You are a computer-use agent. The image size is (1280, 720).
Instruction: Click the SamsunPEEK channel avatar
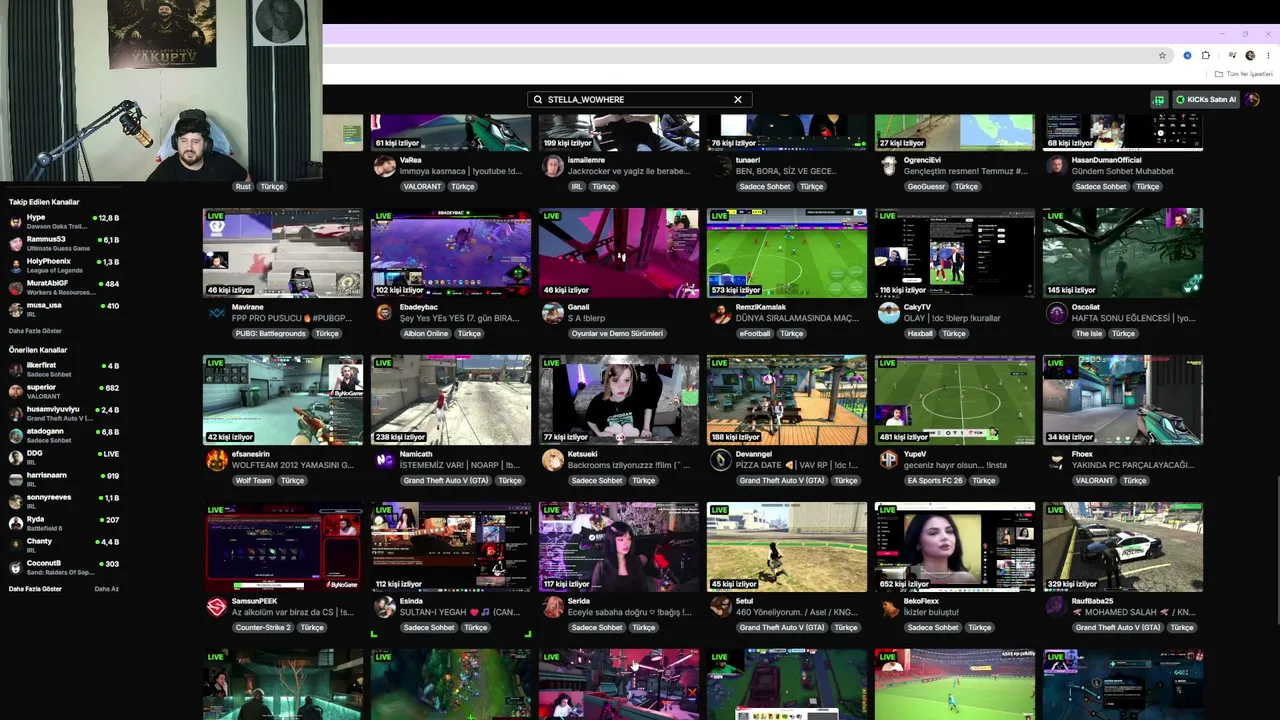(x=216, y=607)
